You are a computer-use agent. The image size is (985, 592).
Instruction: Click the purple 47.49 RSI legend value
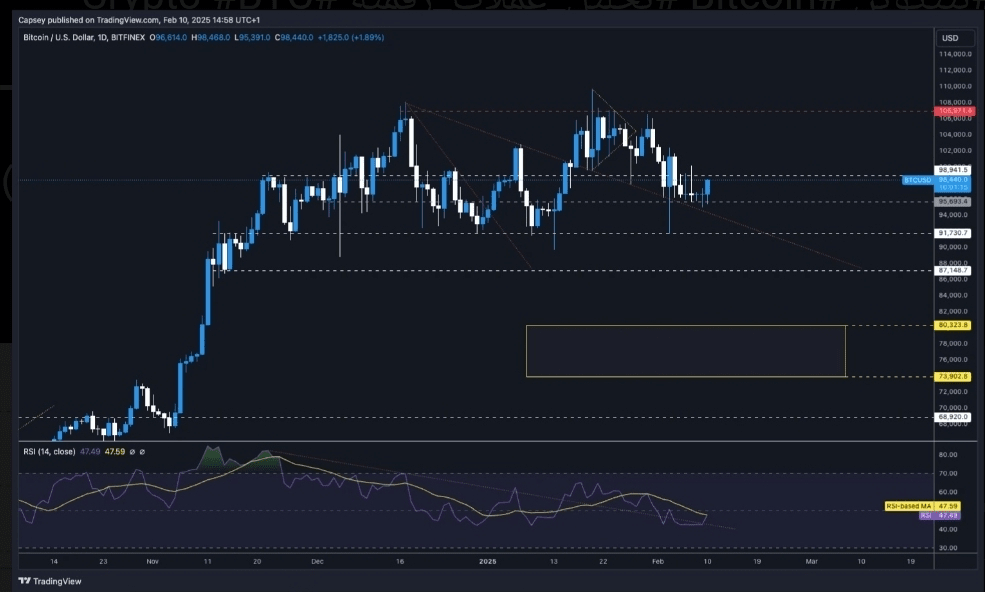tap(90, 452)
